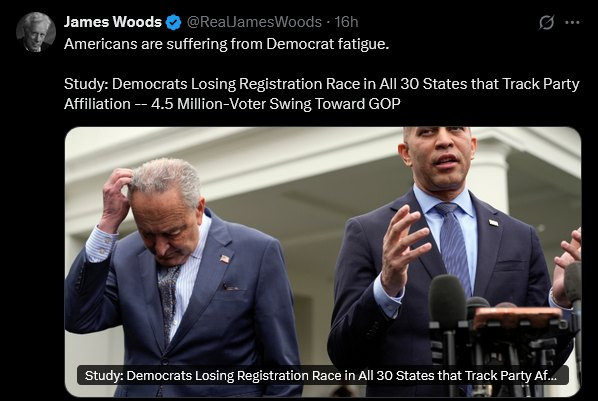The image size is (598, 401).
Task: Select the "Democrat fatigue" sentence in the tweet
Action: point(227,44)
